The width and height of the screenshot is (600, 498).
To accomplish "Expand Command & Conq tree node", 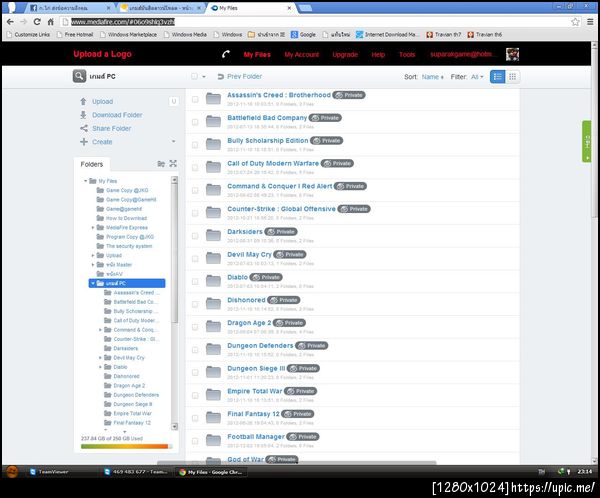I will (100, 330).
